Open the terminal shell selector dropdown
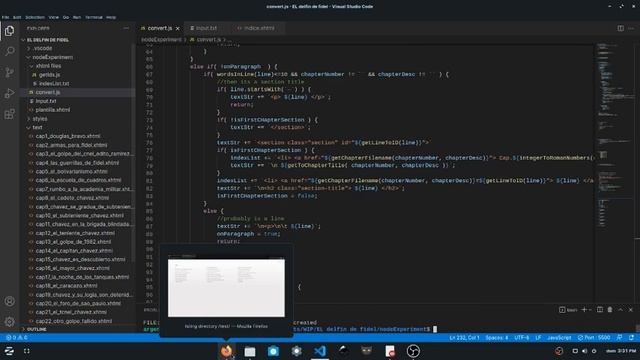The height and width of the screenshot is (360, 640). [591, 310]
